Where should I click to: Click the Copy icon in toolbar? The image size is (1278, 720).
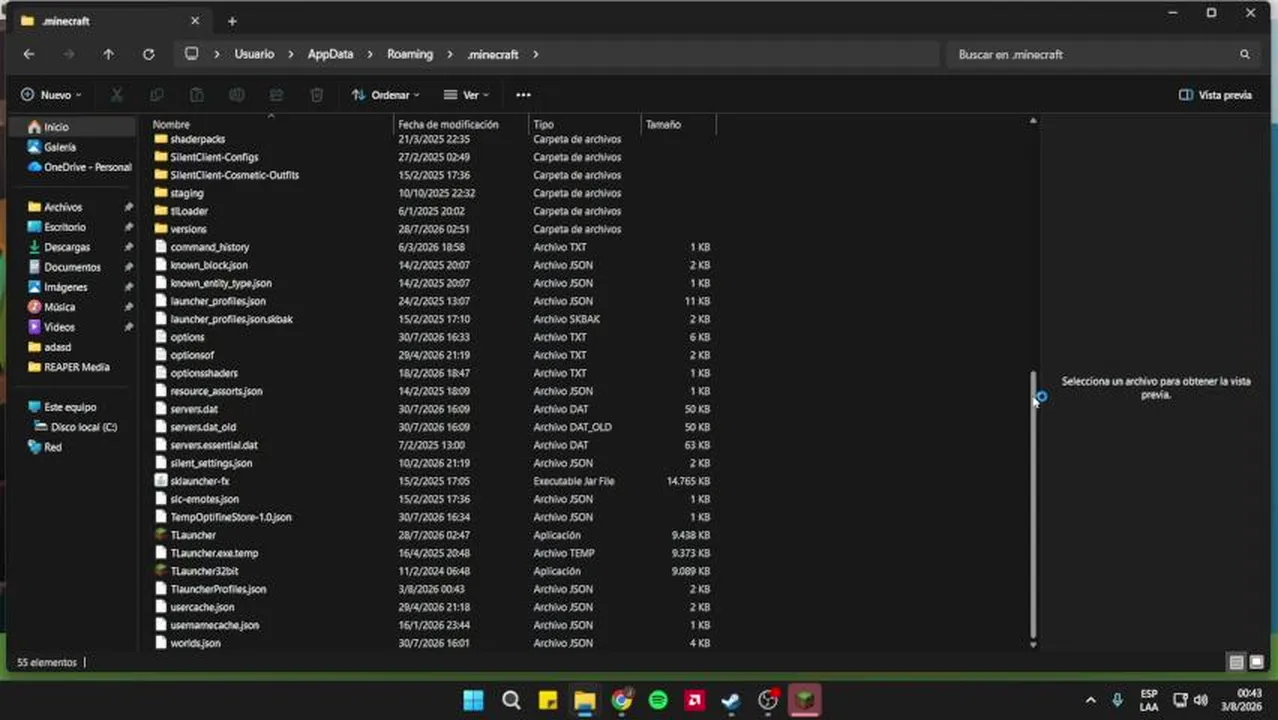156,95
